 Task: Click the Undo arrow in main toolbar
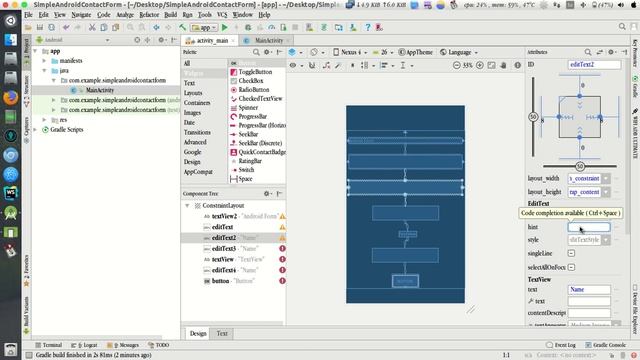point(66,27)
